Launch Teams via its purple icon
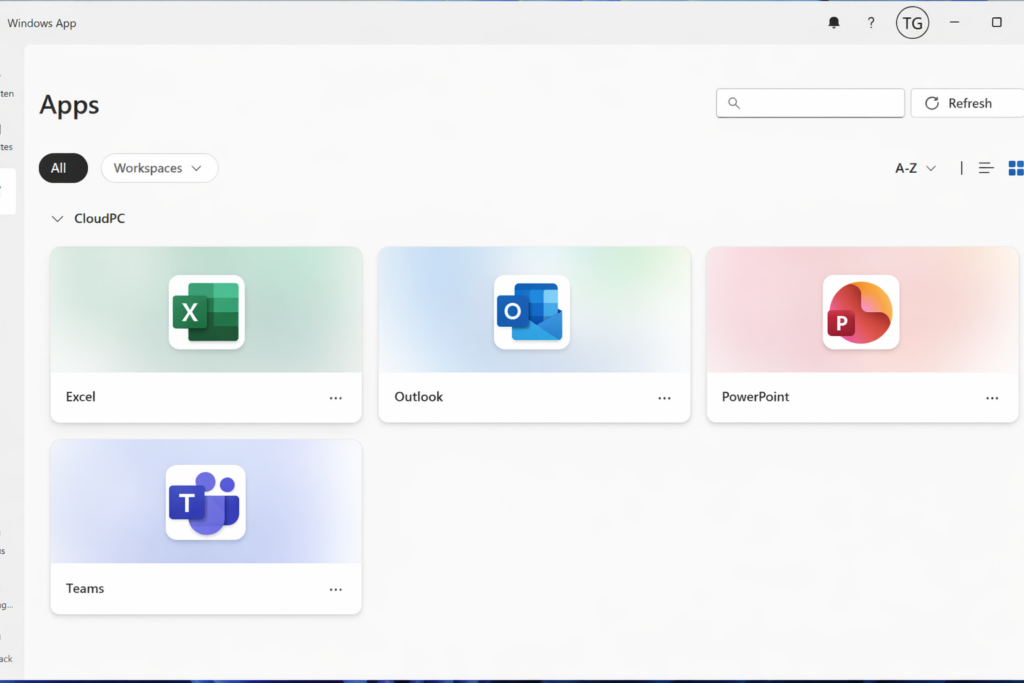Image resolution: width=1024 pixels, height=683 pixels. pyautogui.click(x=206, y=502)
